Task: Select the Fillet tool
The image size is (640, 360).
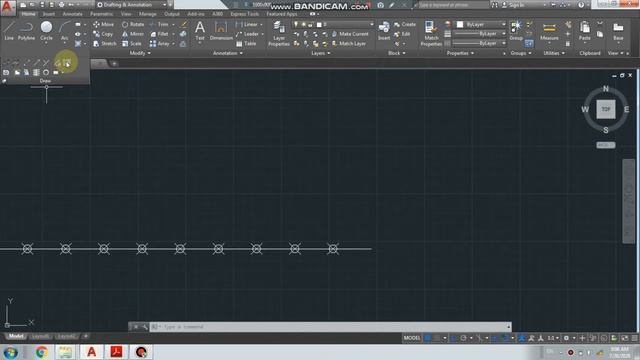Action: (159, 34)
